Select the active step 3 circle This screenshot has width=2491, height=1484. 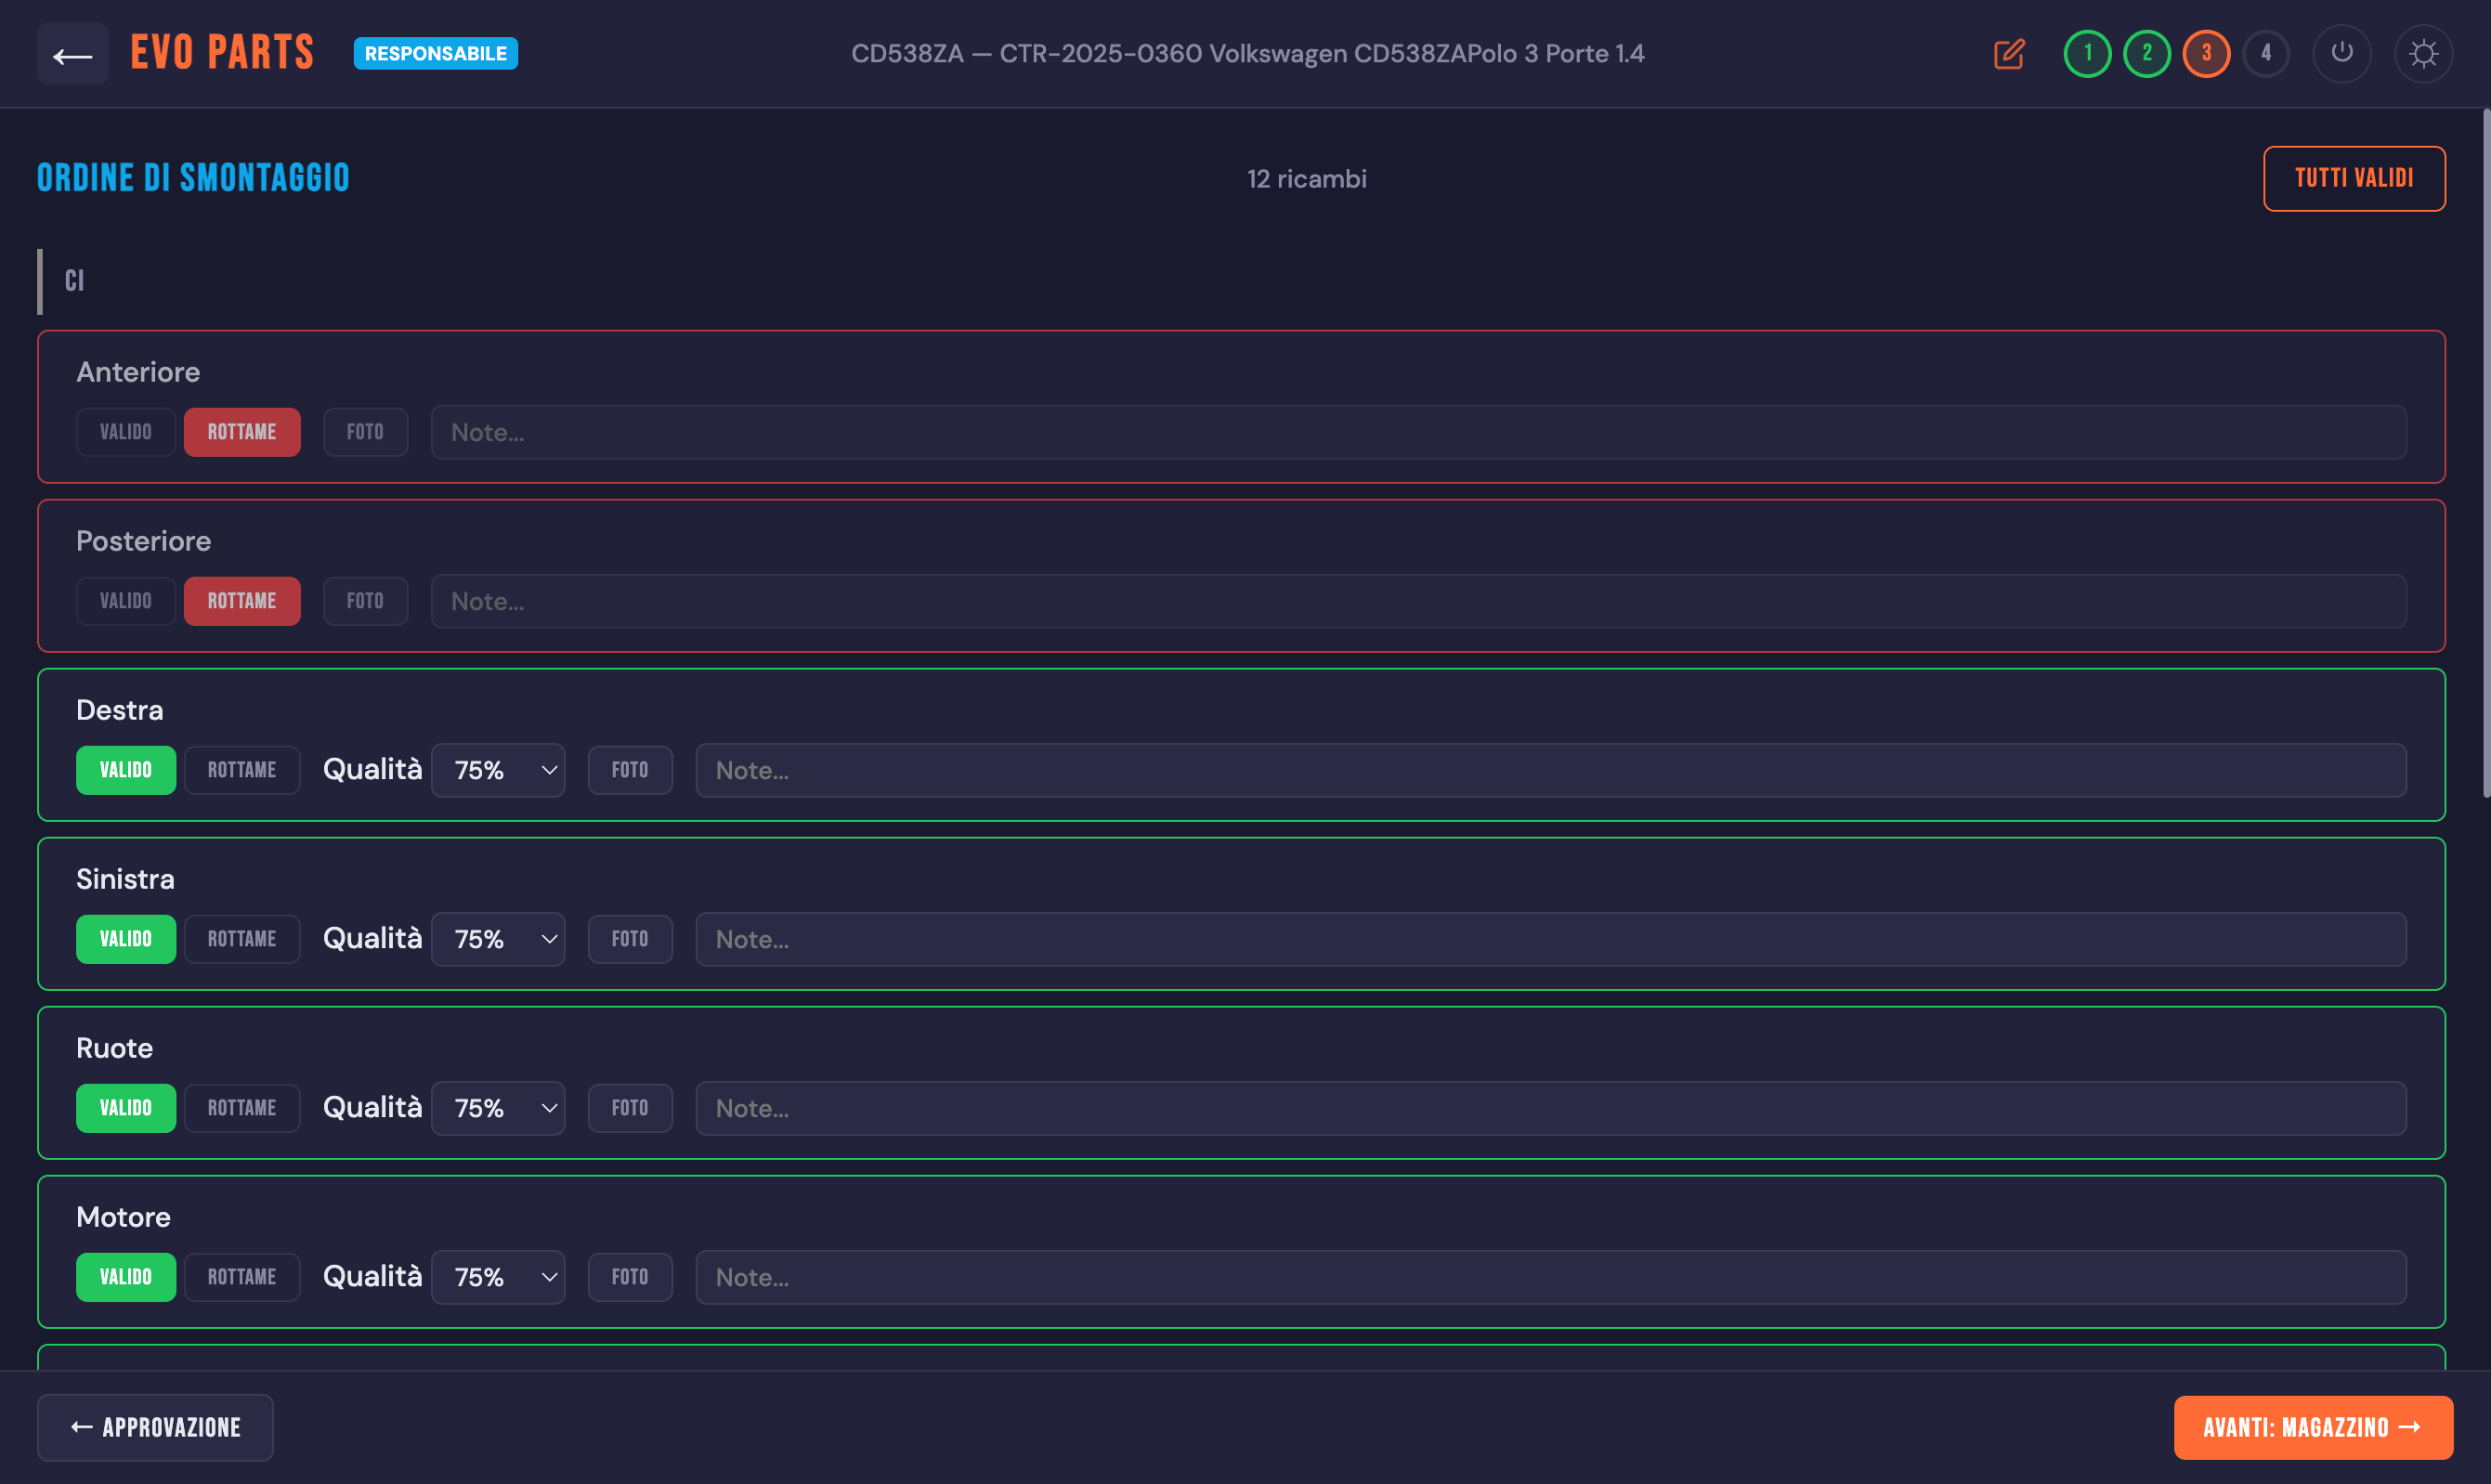pyautogui.click(x=2206, y=54)
